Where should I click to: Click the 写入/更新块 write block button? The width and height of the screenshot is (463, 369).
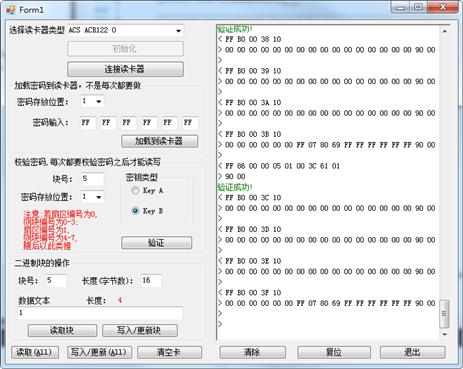pos(140,331)
